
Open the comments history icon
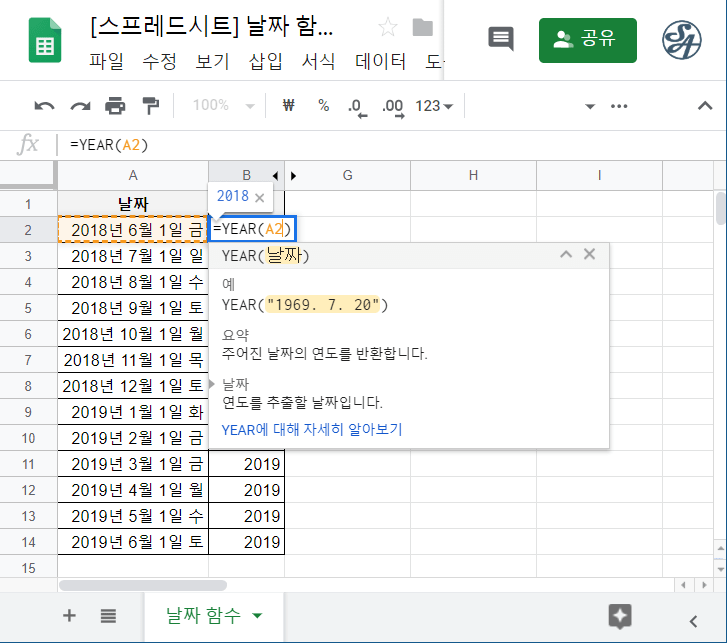coord(500,39)
